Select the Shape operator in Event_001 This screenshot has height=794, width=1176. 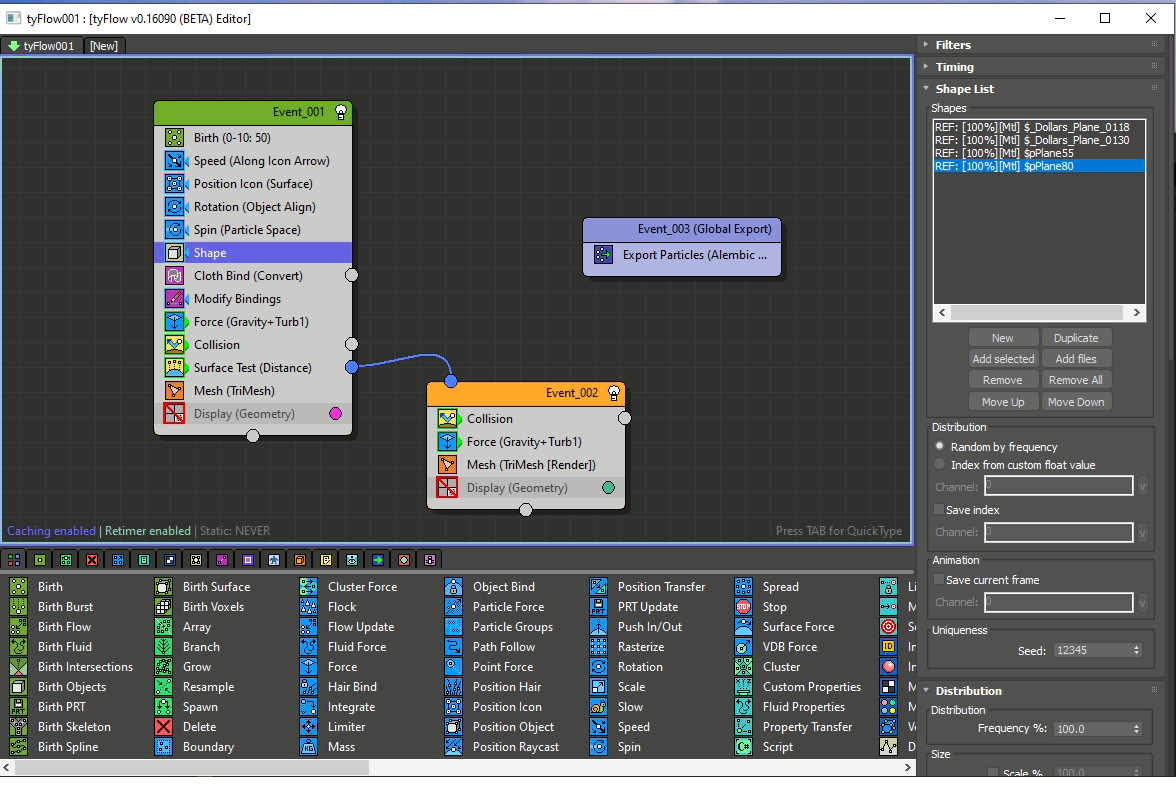coord(254,253)
